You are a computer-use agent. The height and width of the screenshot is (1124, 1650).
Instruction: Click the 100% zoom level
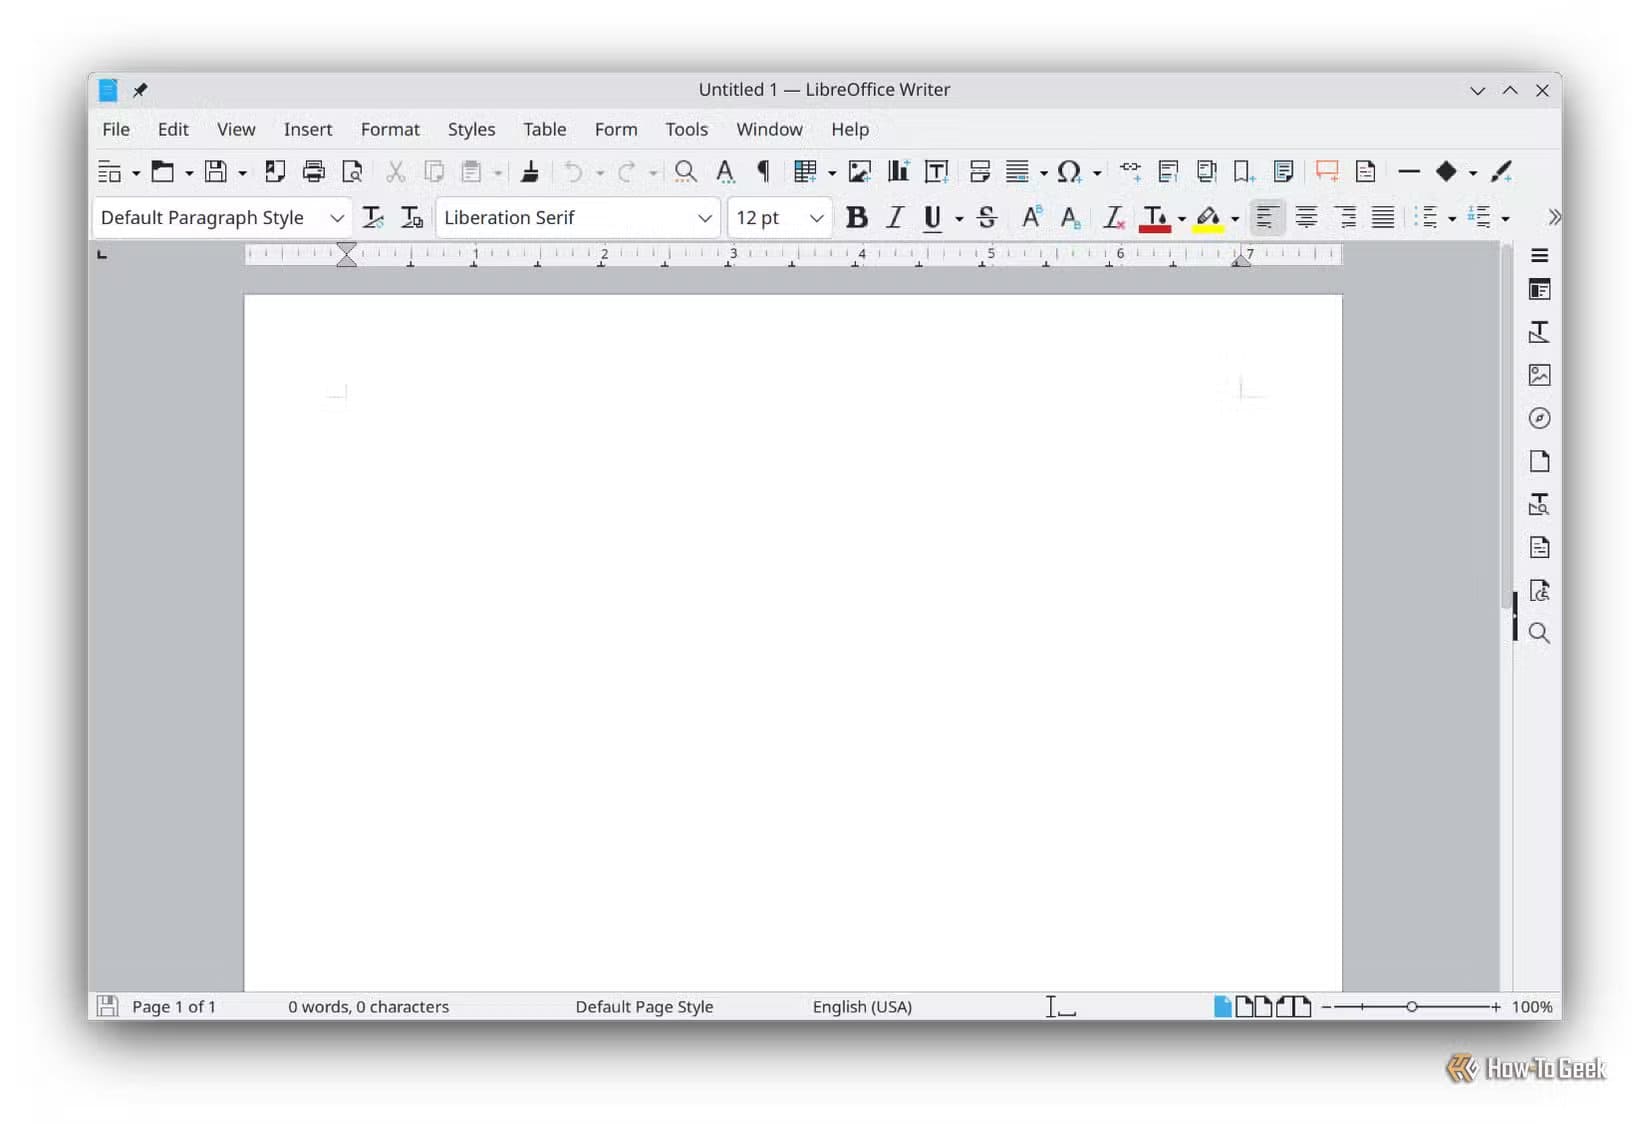tap(1532, 1007)
